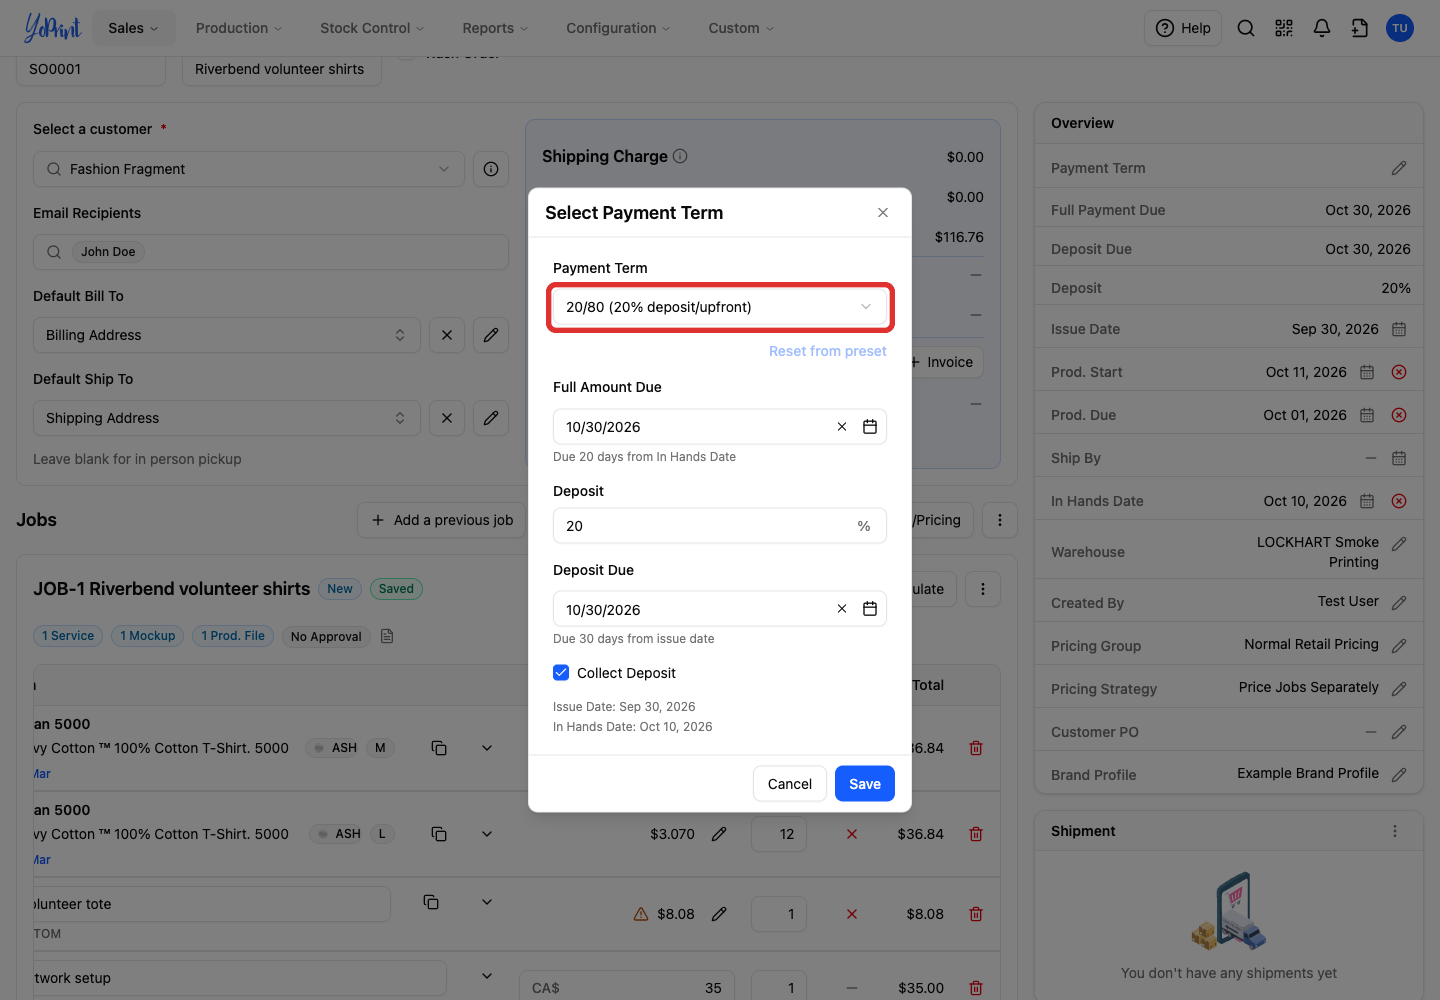Click the Full Amount Due date field

click(720, 427)
